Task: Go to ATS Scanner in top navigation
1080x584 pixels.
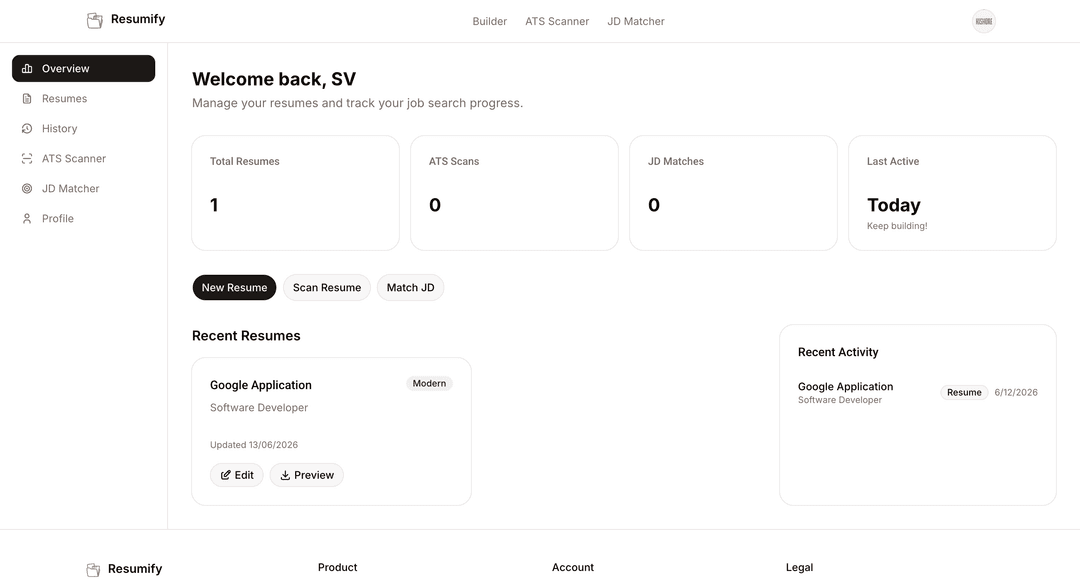Action: click(557, 21)
